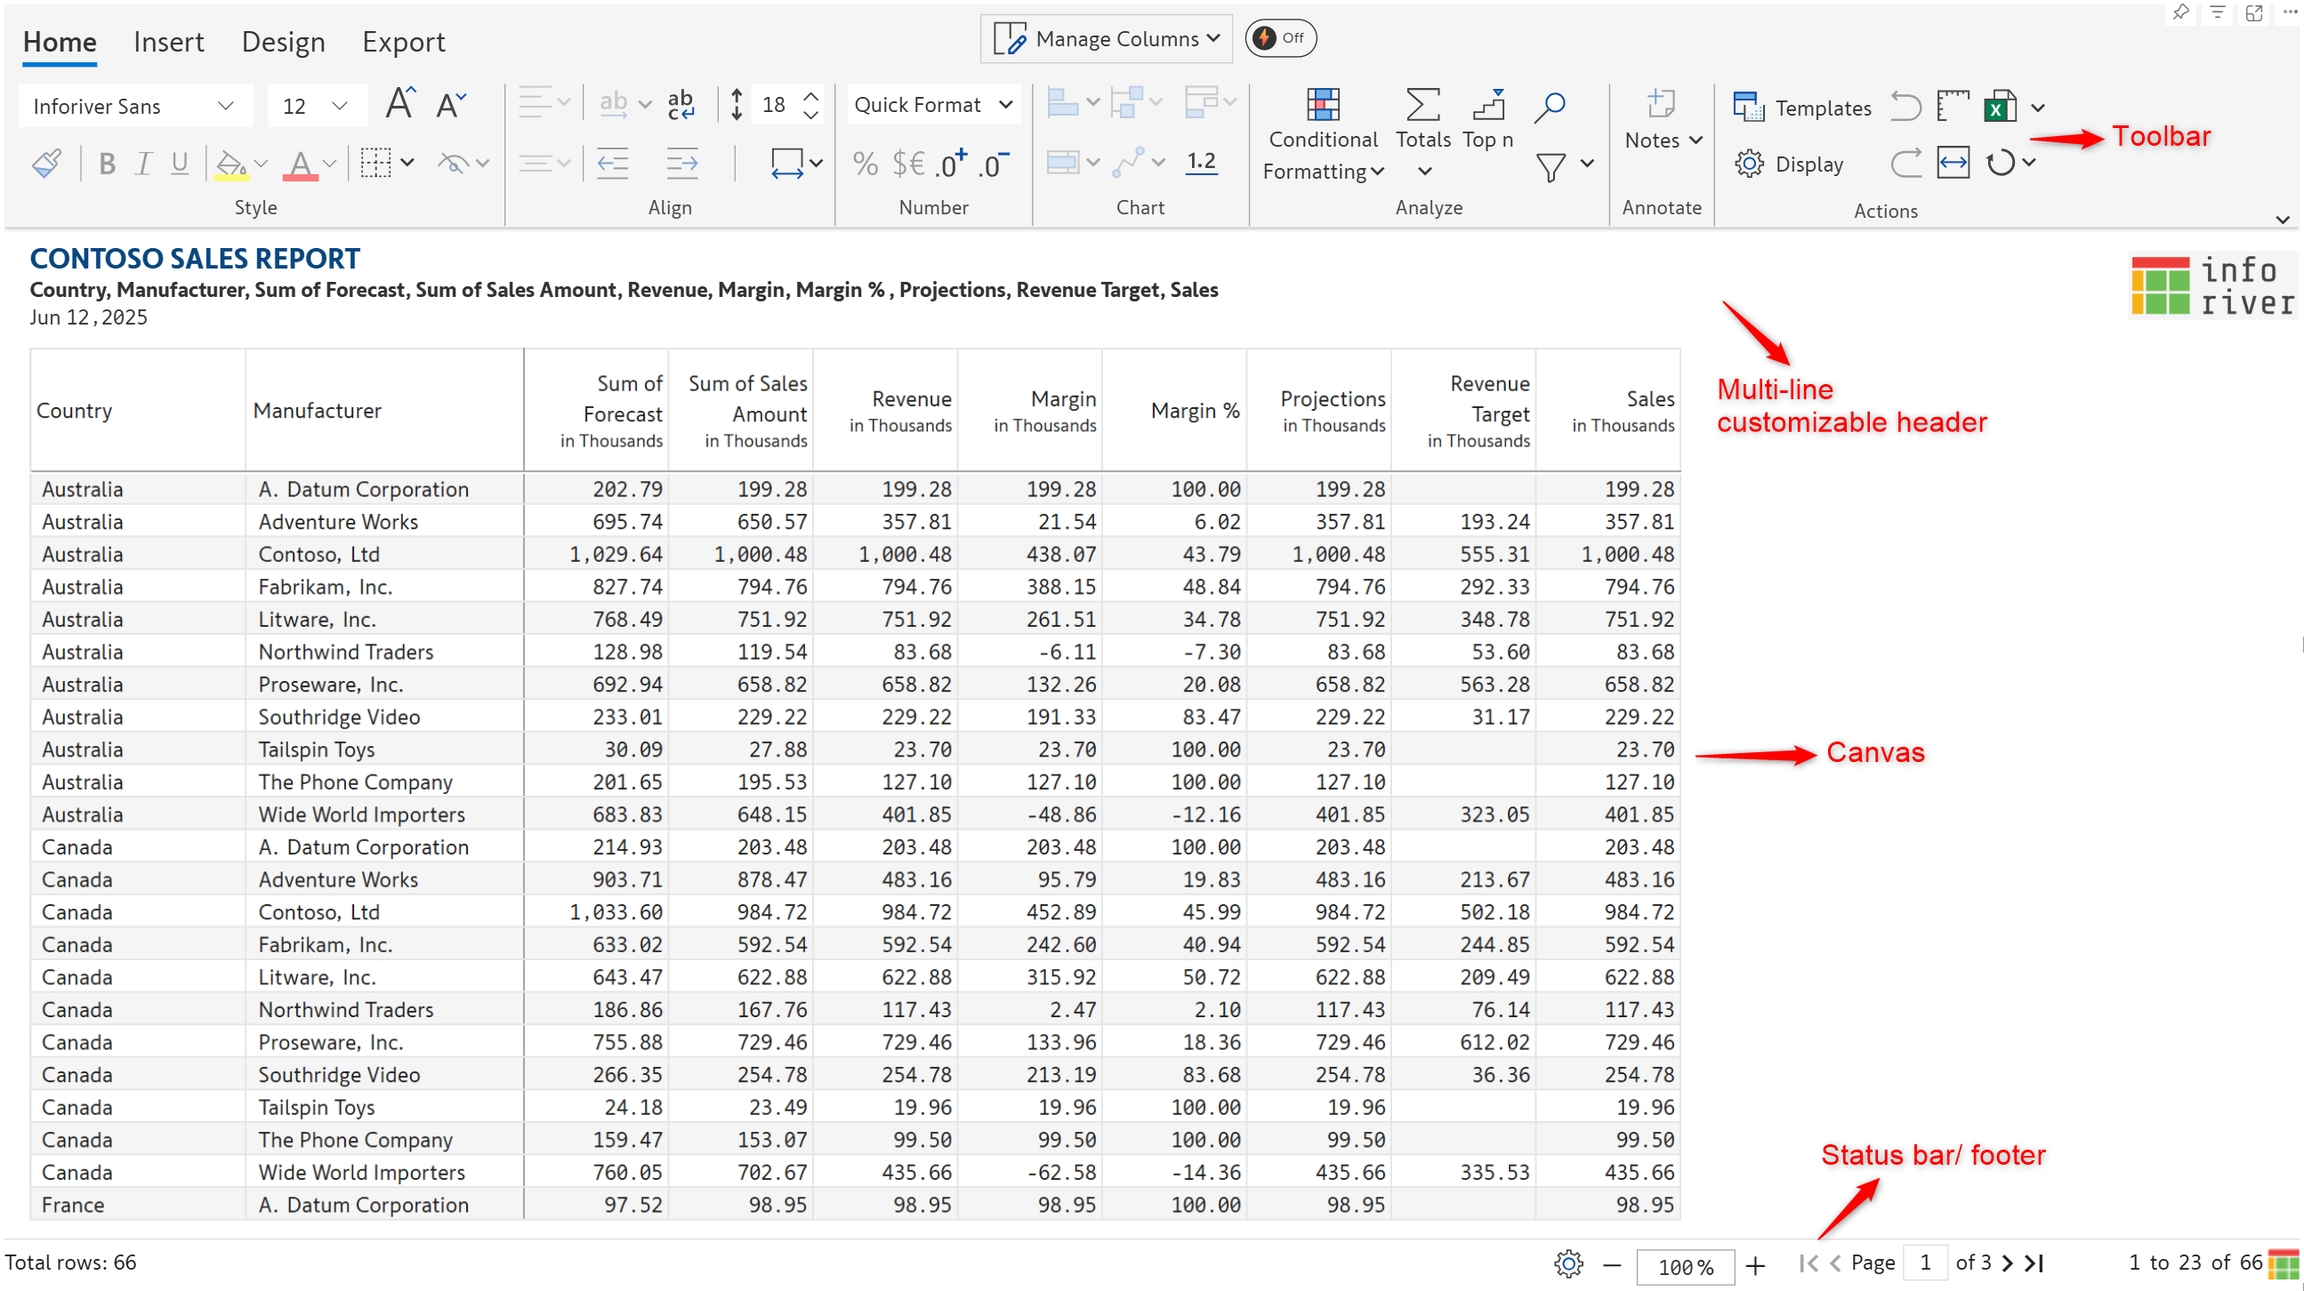
Task: Click the page number input field
Action: pos(1925,1263)
